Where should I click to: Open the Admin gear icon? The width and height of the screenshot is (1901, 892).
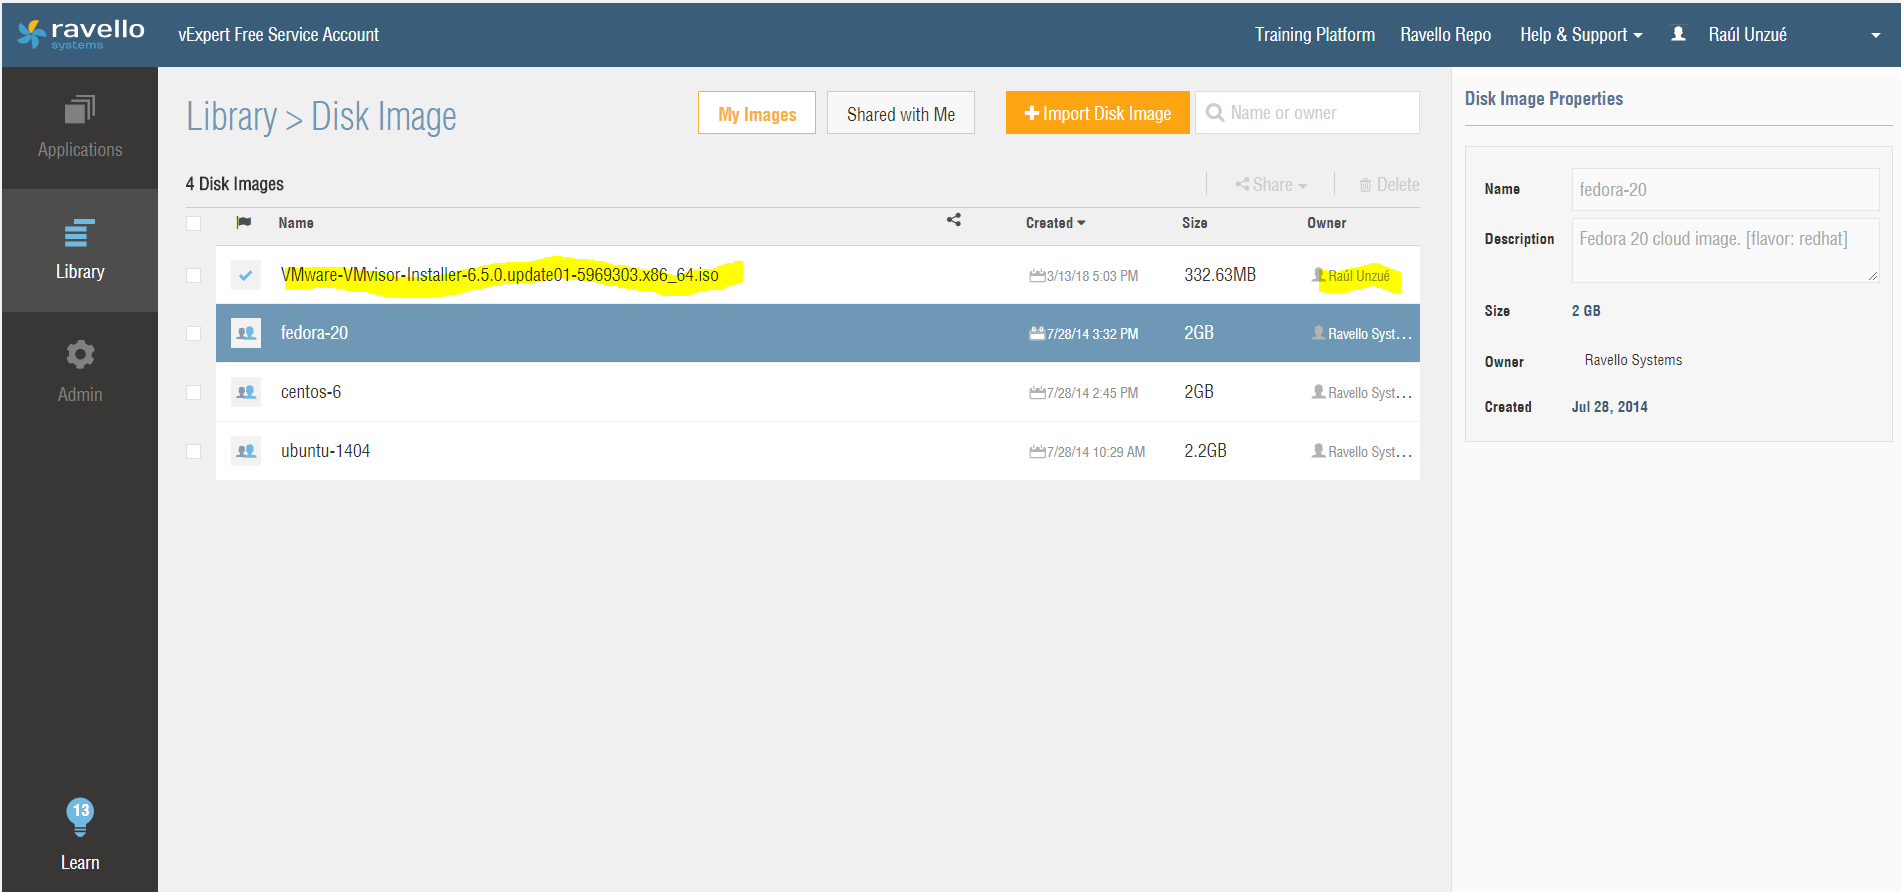tap(80, 355)
